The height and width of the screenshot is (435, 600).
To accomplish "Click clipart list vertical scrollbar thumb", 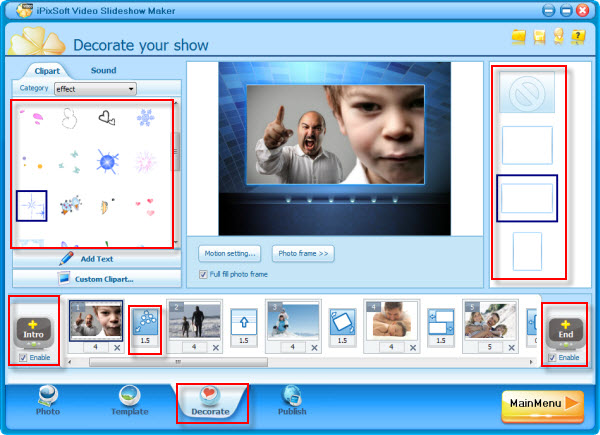I will [x=176, y=152].
